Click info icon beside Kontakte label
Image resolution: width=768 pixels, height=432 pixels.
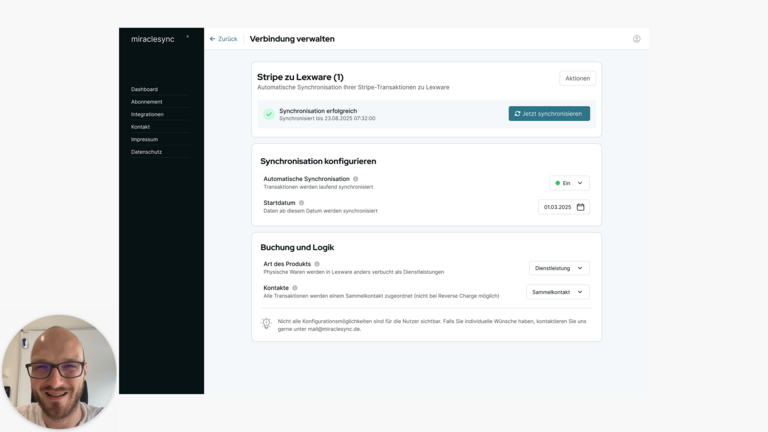pos(295,288)
